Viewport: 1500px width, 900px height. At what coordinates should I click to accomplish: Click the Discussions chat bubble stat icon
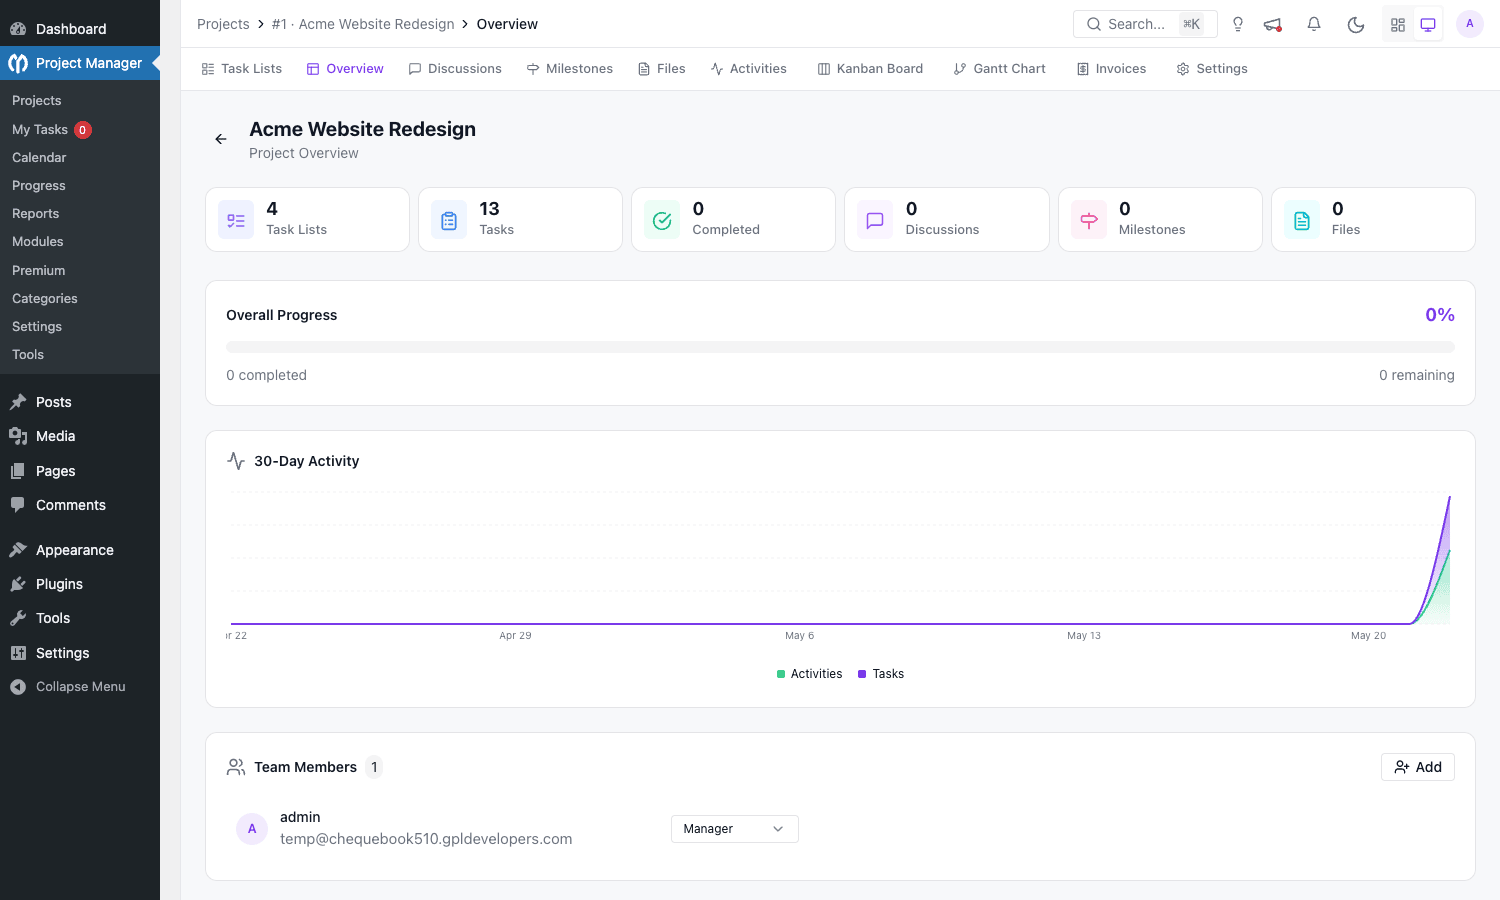[x=875, y=220]
